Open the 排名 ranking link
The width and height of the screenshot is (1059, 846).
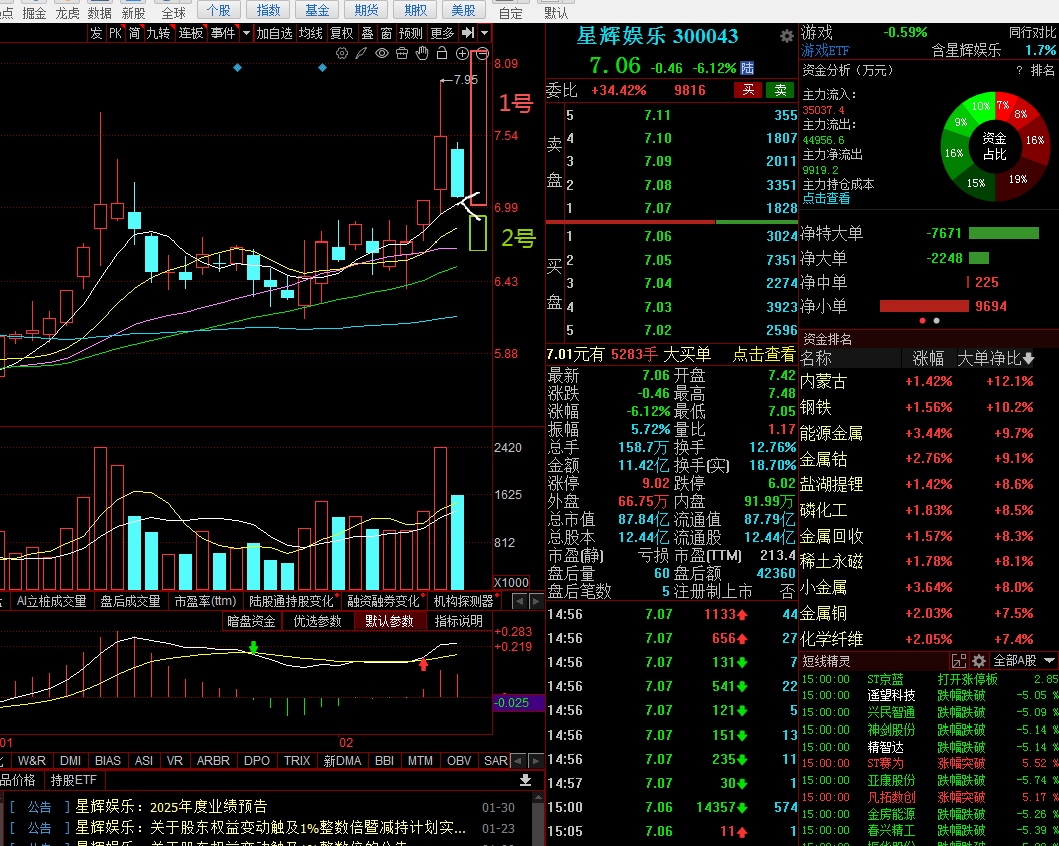pyautogui.click(x=1043, y=70)
